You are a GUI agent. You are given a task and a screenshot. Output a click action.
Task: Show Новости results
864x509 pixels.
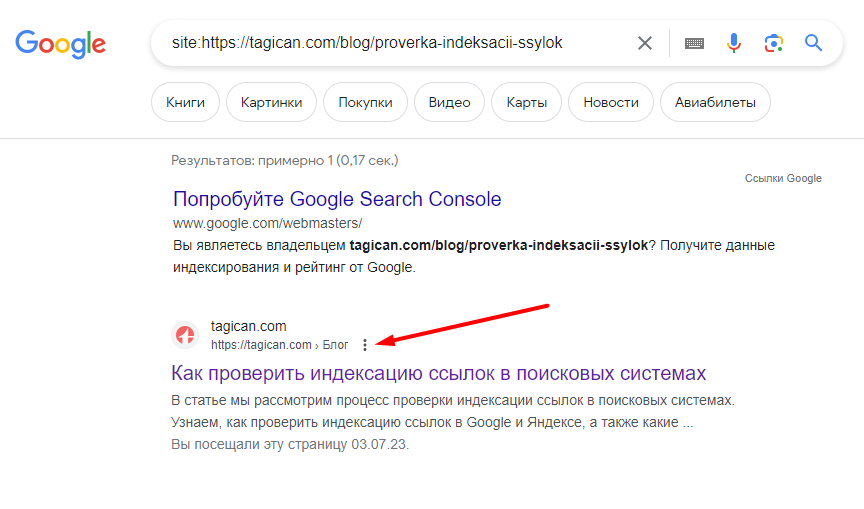coord(610,102)
